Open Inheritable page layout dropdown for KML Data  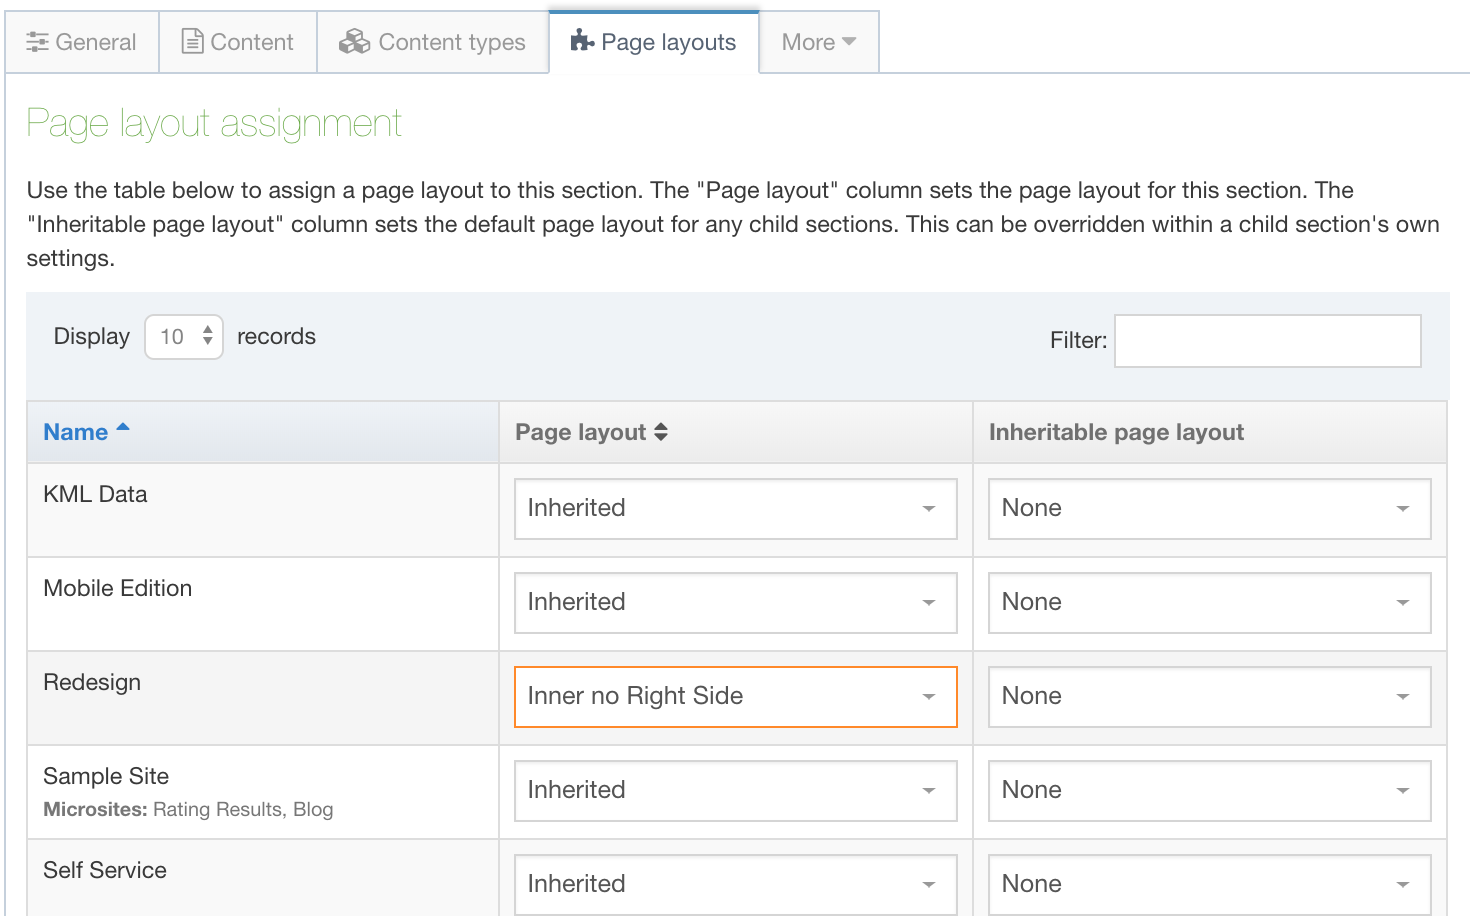(x=1209, y=509)
